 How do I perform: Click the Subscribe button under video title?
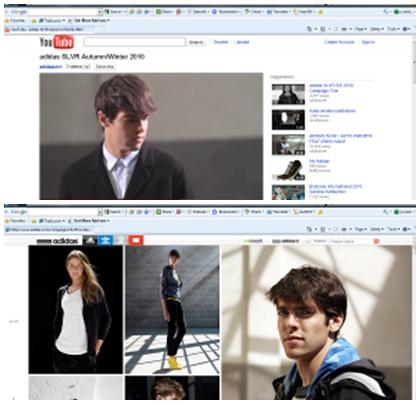[x=104, y=67]
